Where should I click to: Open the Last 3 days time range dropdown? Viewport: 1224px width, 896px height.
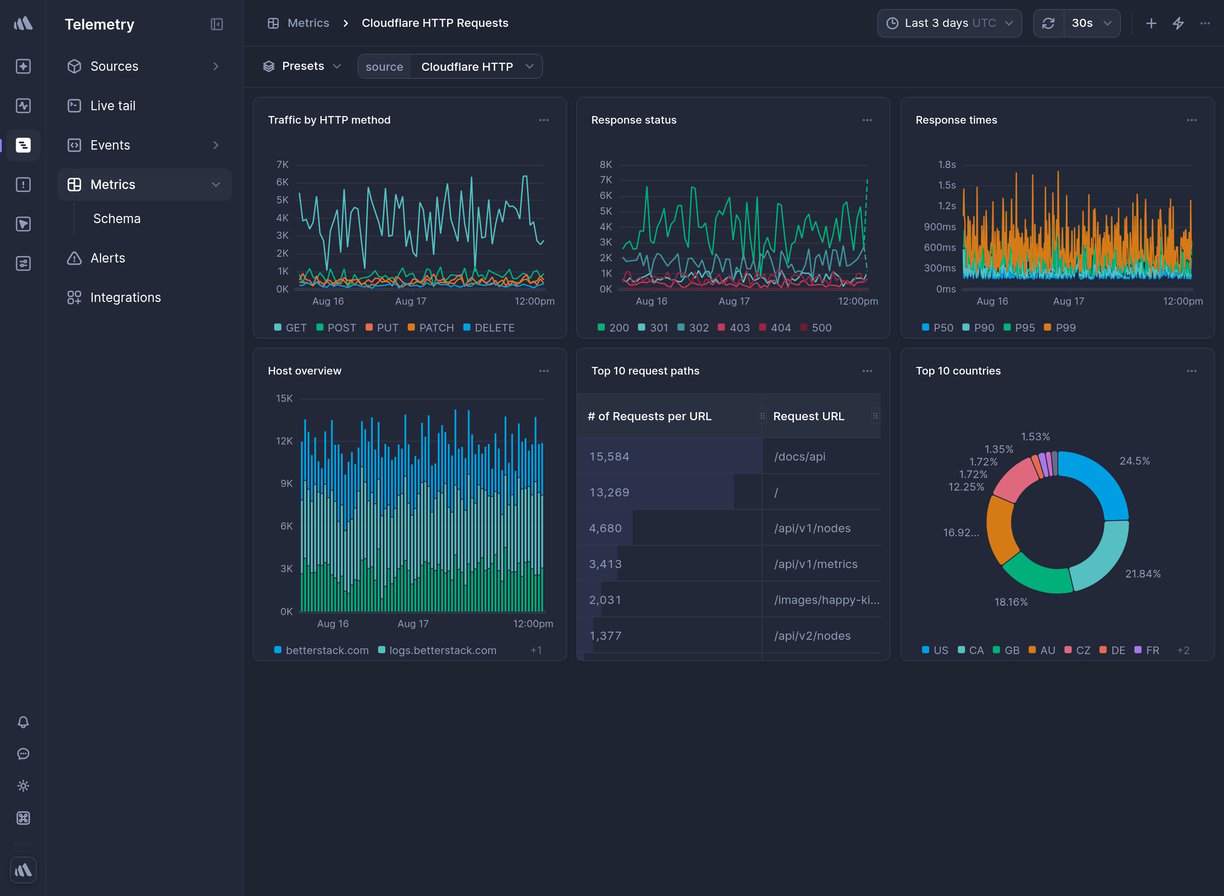949,23
